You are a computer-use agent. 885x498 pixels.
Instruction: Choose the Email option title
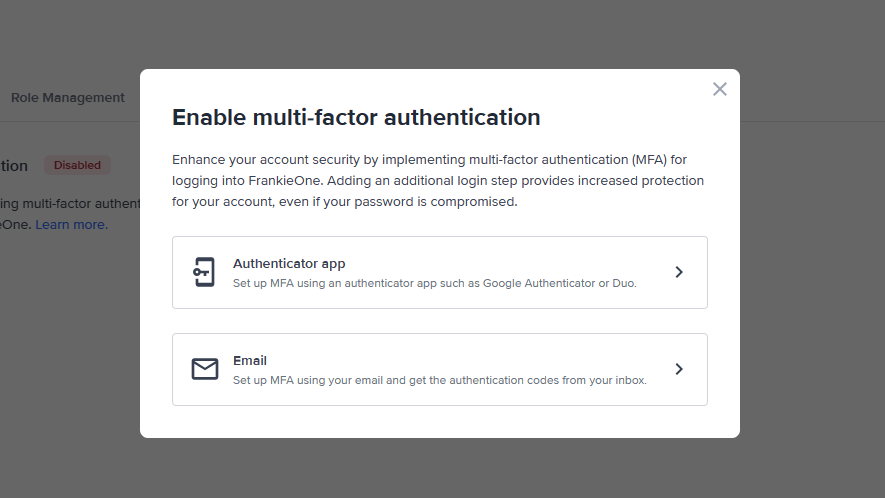tap(250, 361)
